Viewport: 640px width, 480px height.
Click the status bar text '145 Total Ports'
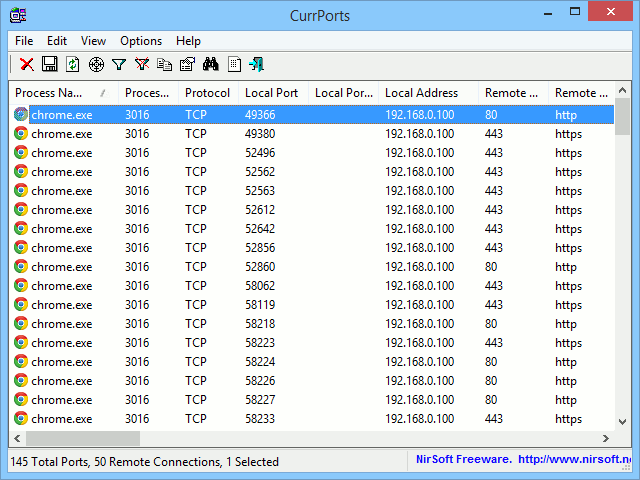click(x=49, y=462)
